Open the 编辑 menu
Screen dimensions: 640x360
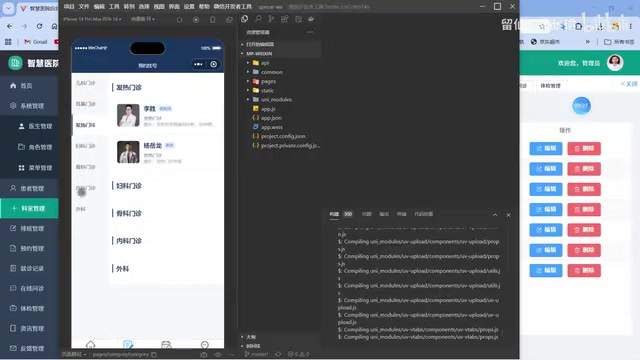(x=99, y=7)
